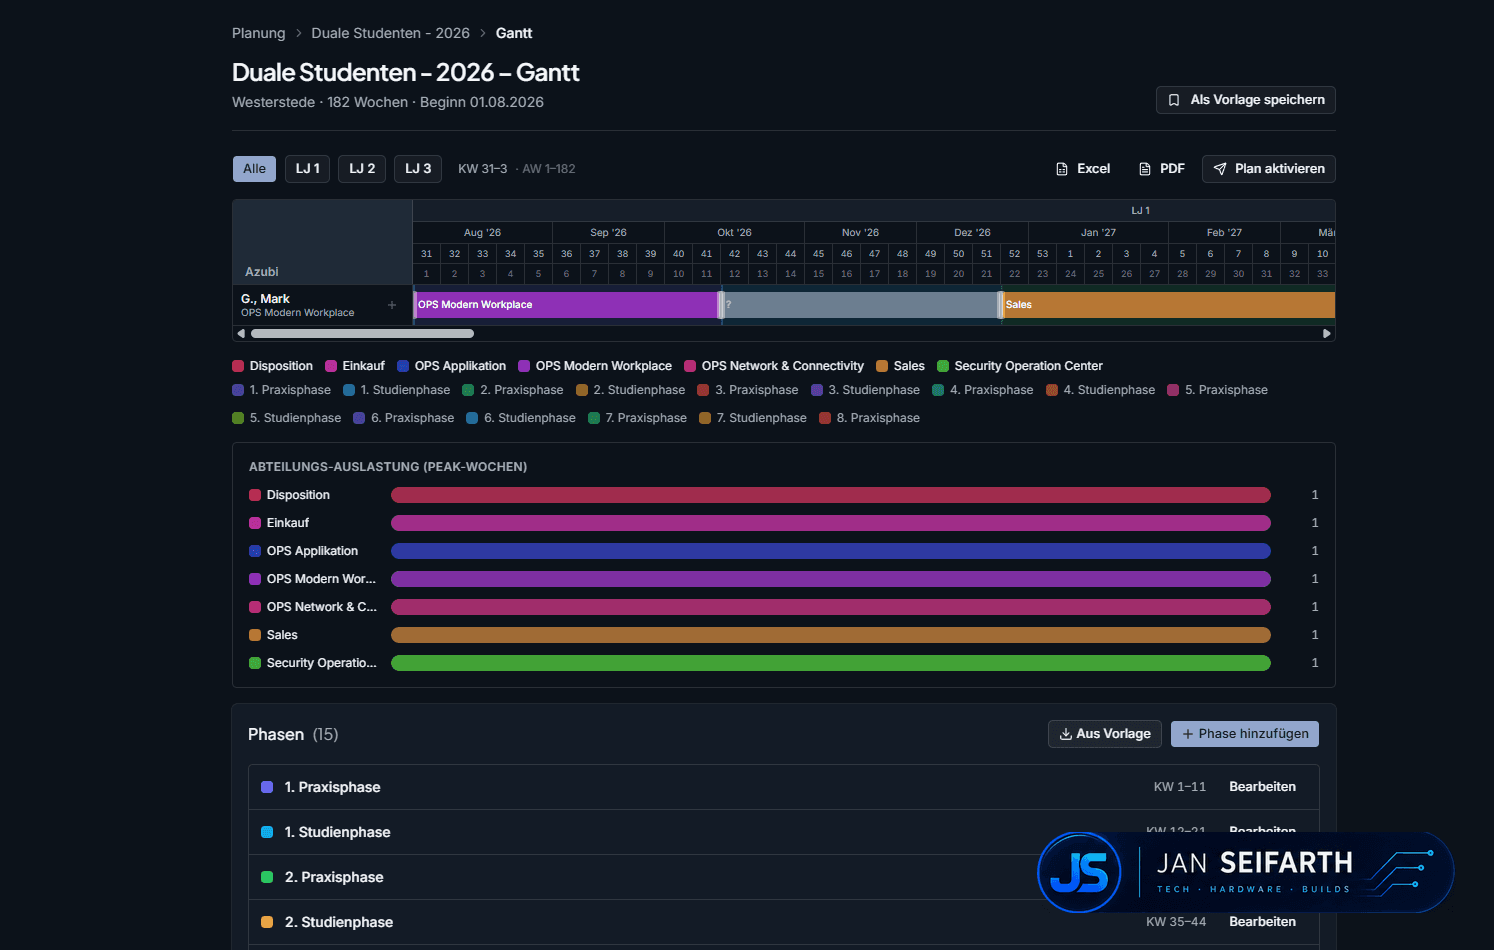1494x950 pixels.
Task: Click the KW 1–11 range label
Action: [1180, 787]
